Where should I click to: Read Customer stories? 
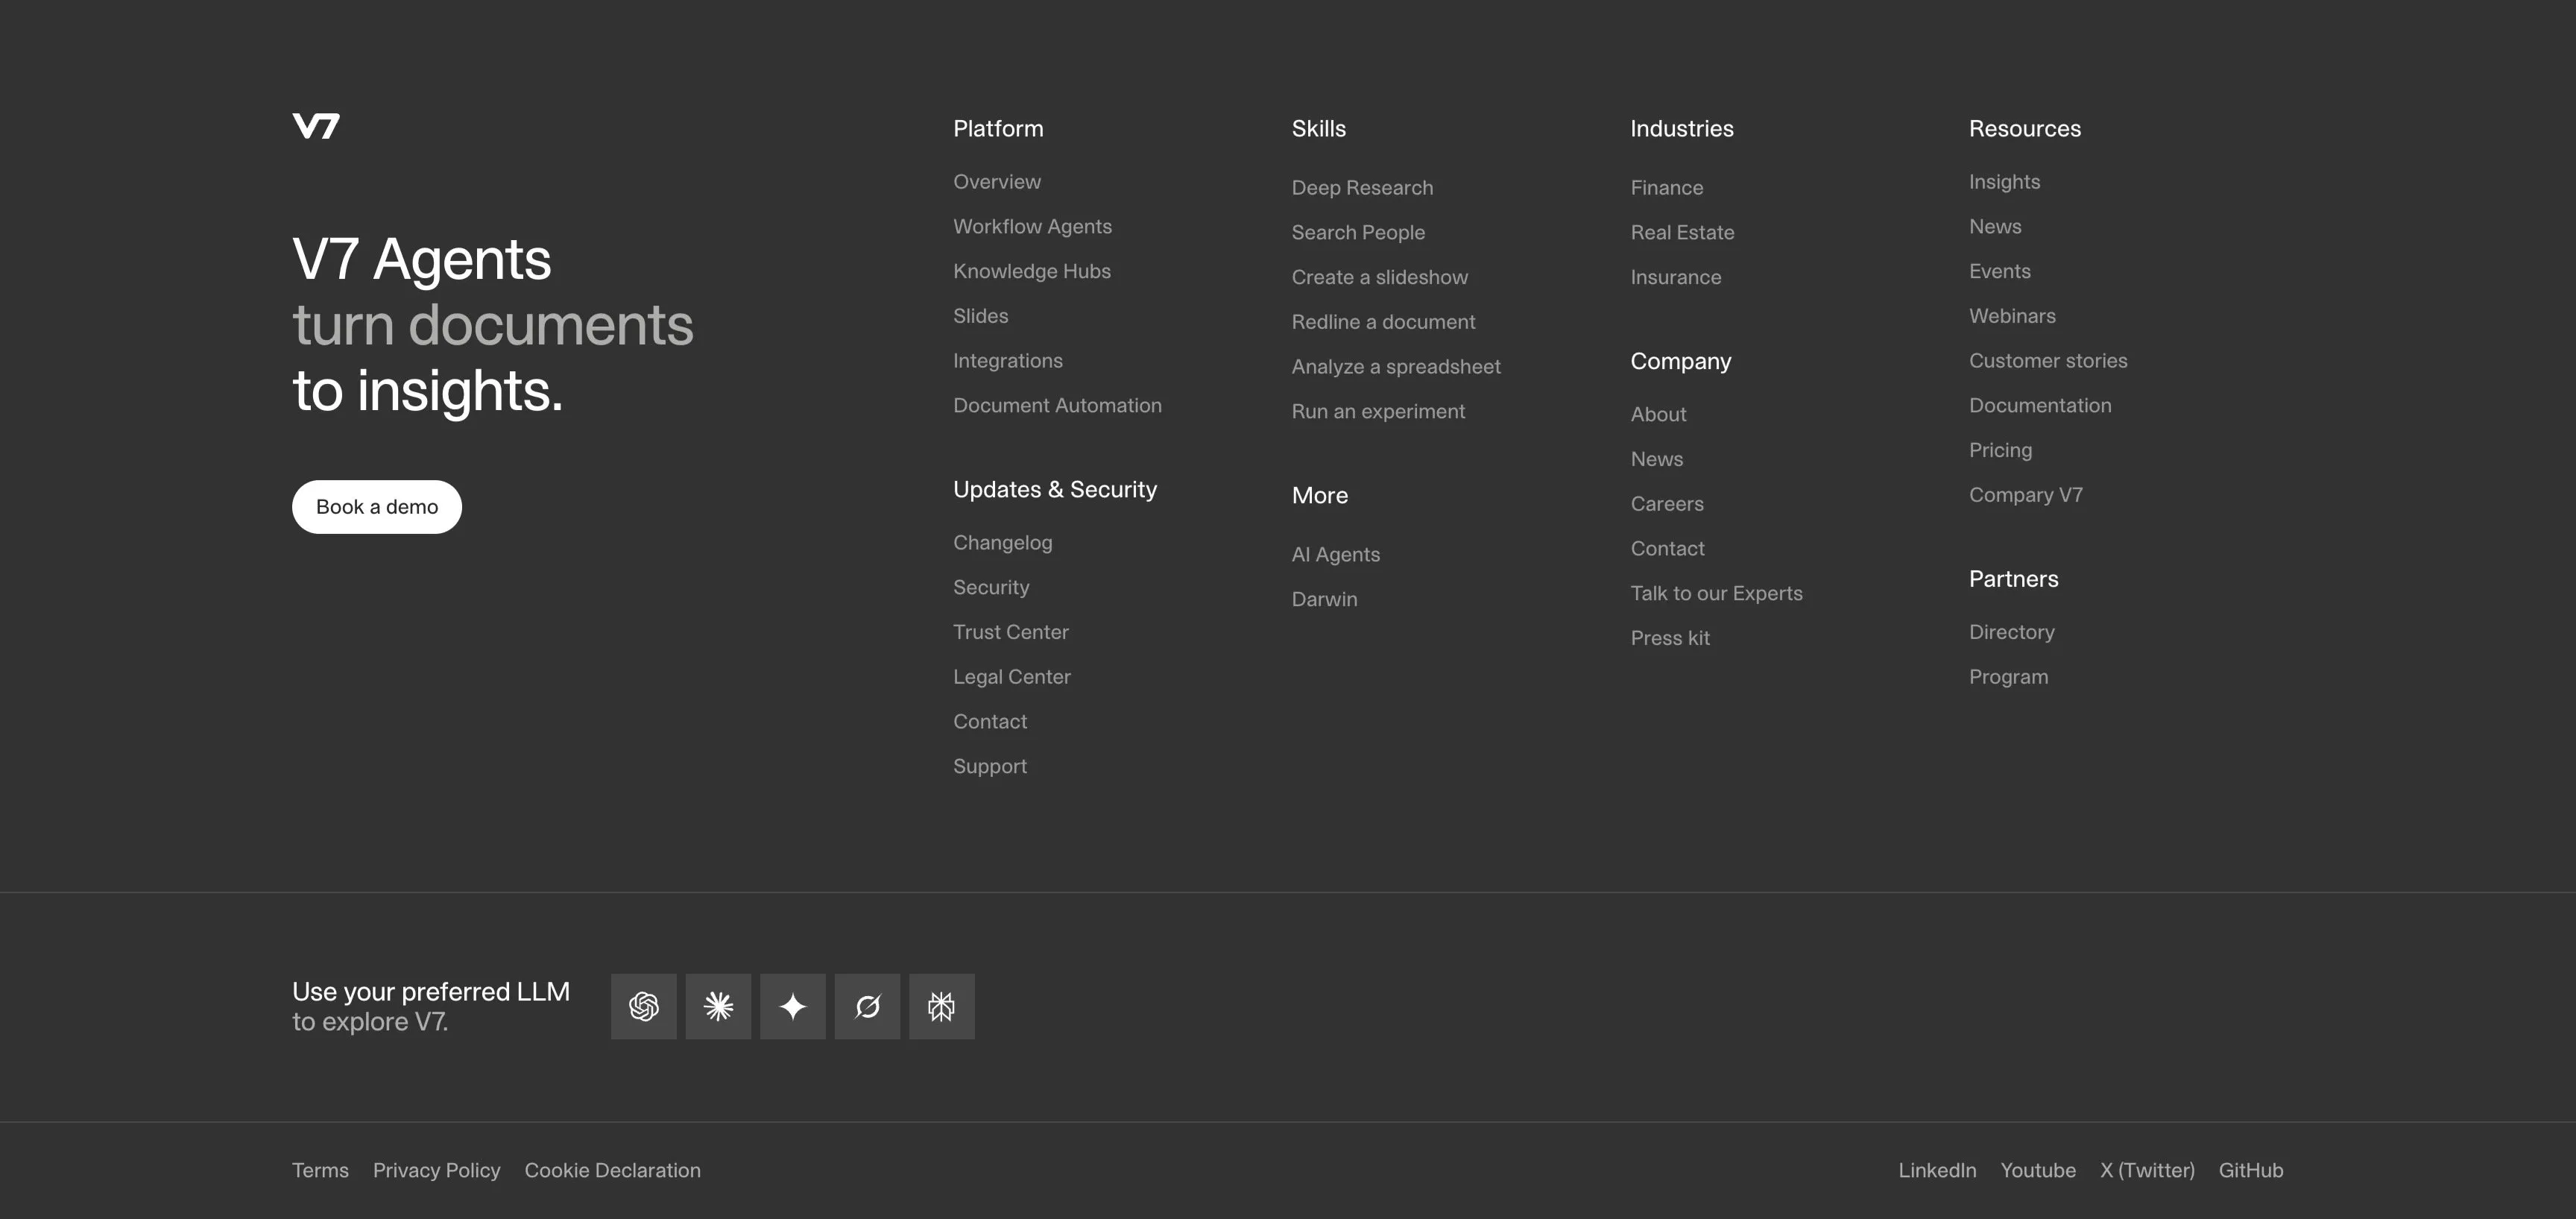coord(2048,361)
